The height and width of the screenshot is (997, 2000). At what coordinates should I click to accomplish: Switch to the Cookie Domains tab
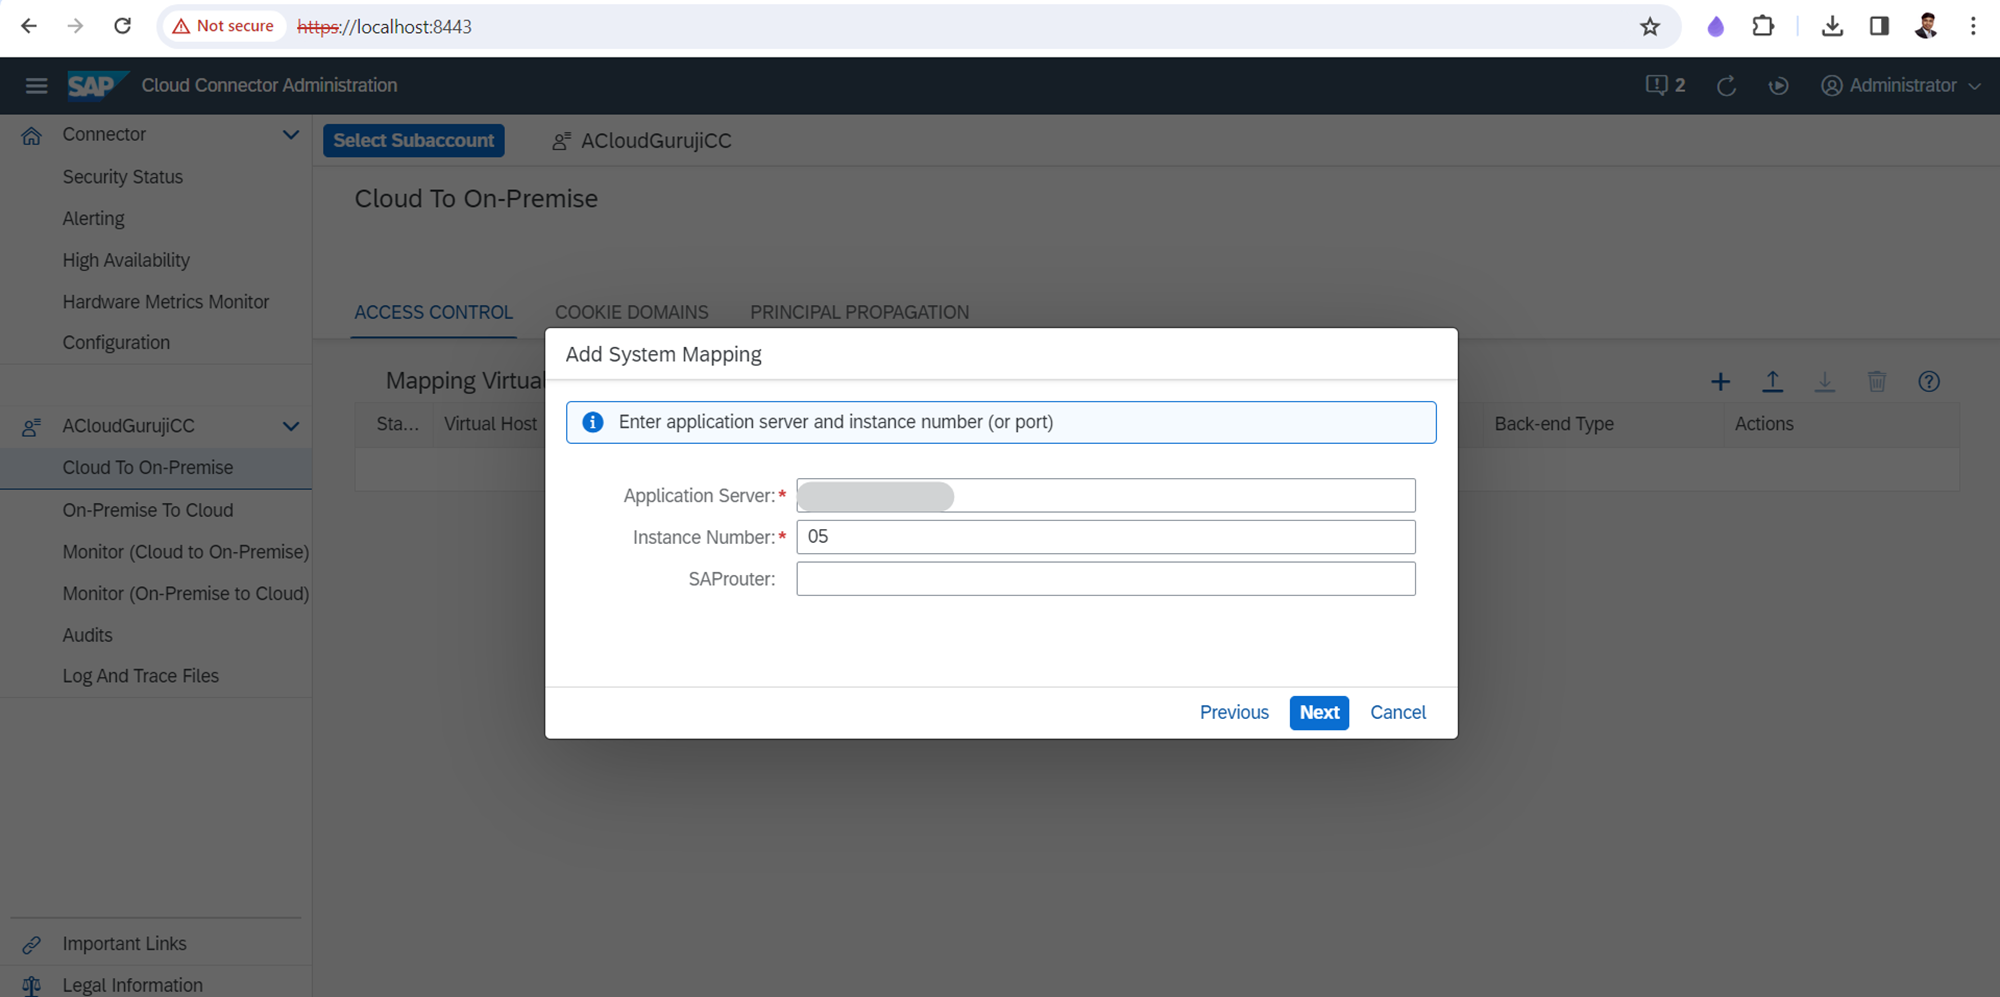(631, 313)
